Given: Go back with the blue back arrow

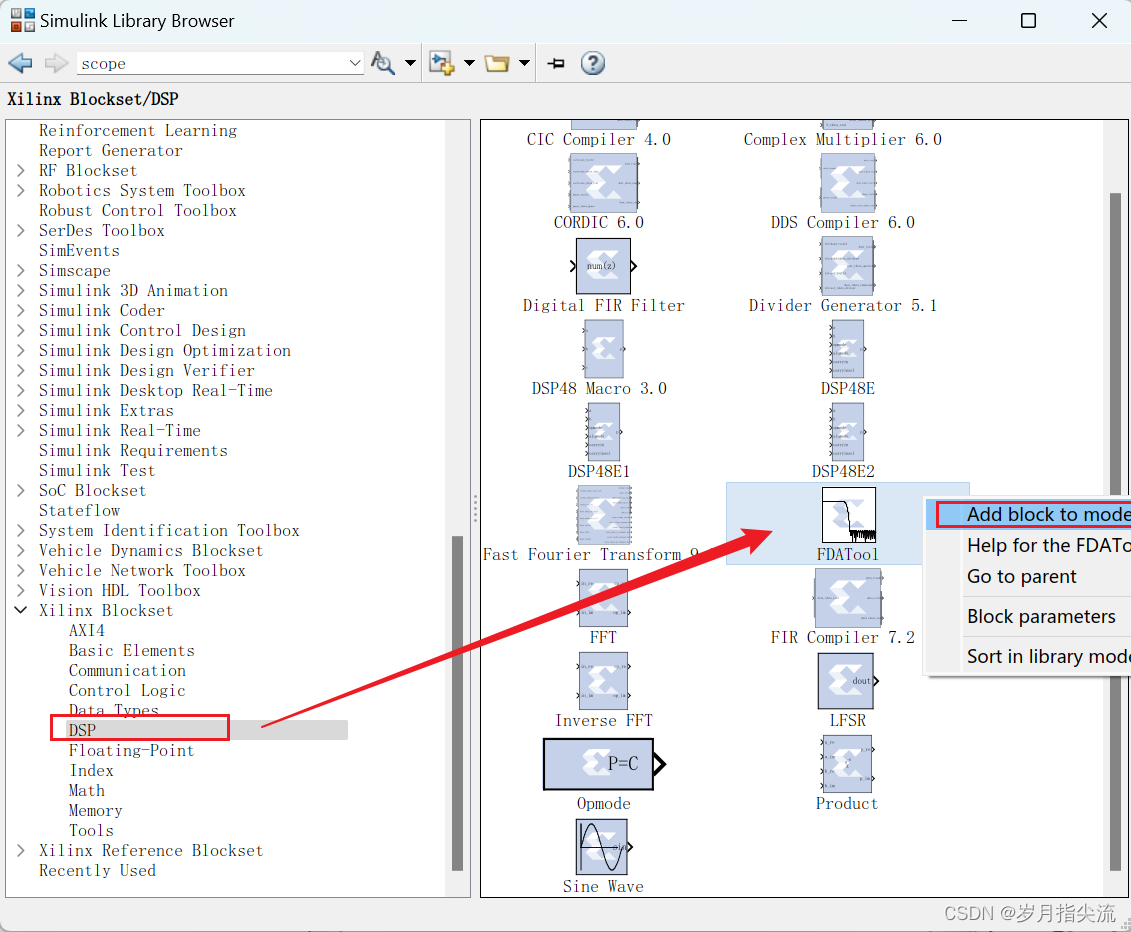Looking at the screenshot, I should point(20,63).
